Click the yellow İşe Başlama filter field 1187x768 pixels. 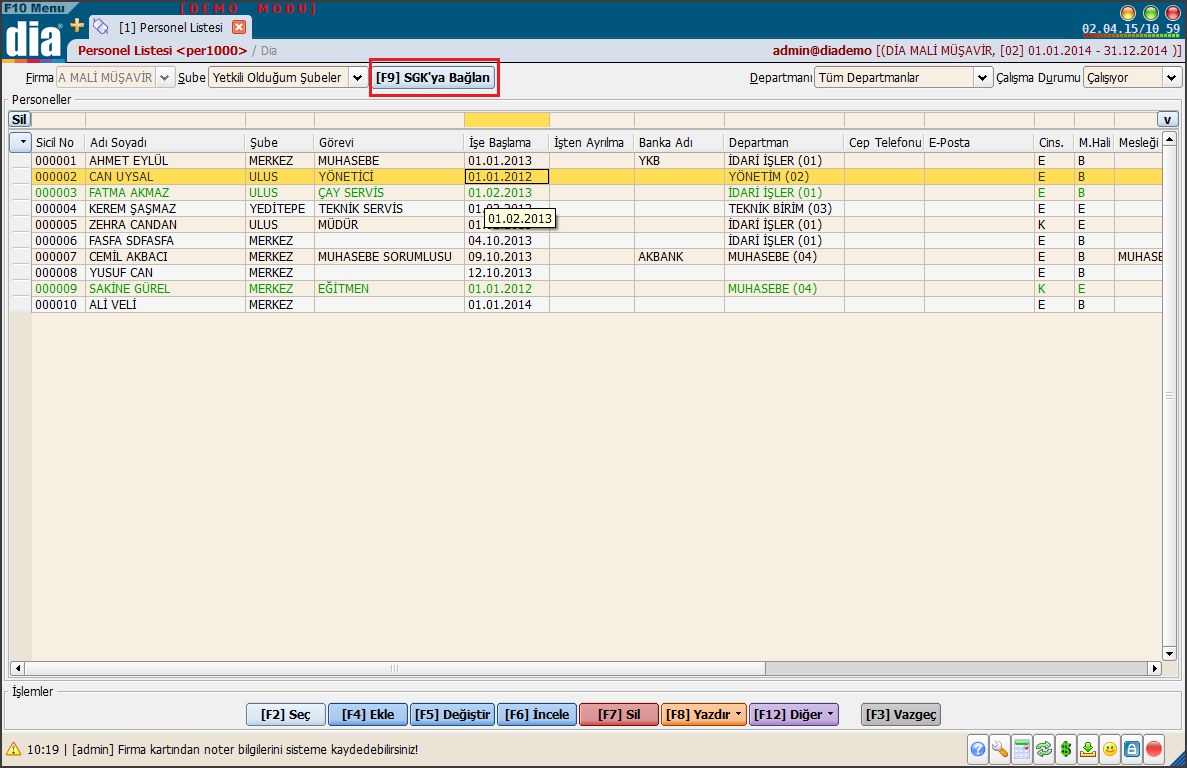click(506, 120)
